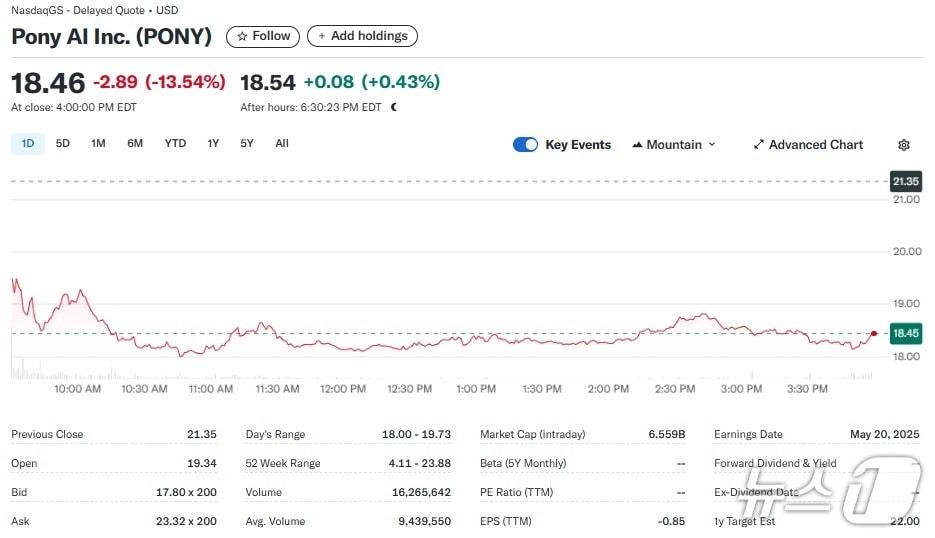The height and width of the screenshot is (538, 935).
Task: Click the Day's Range value 18.00 - 19.73
Action: coord(416,434)
